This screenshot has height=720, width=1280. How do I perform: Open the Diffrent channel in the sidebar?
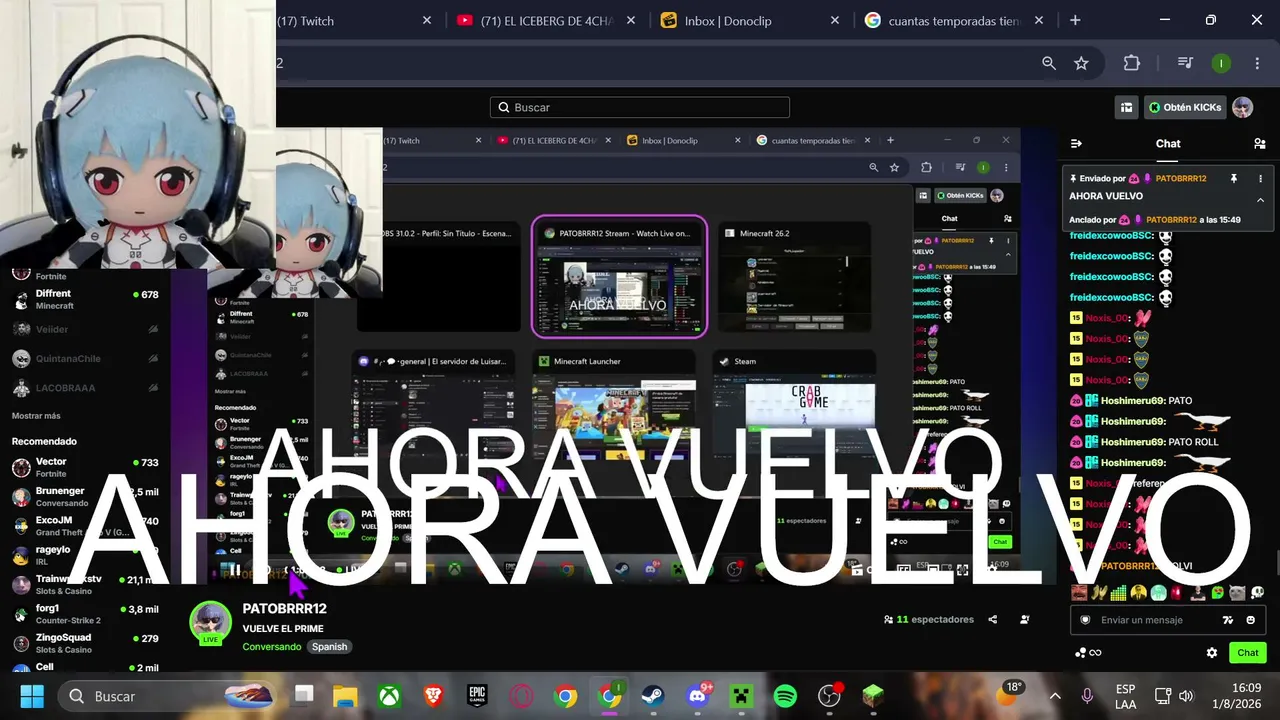(85, 299)
